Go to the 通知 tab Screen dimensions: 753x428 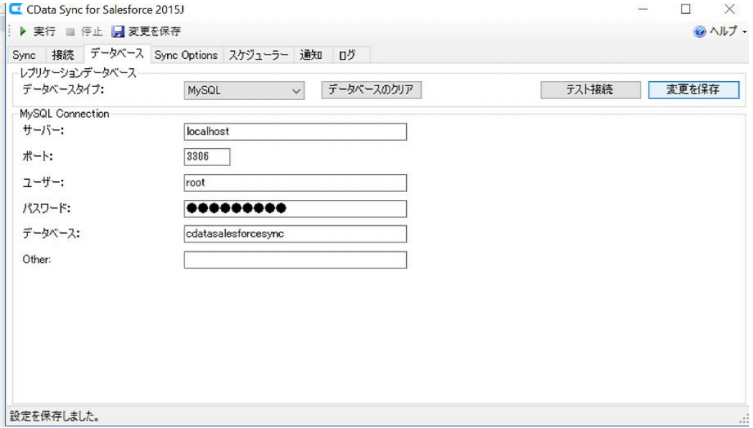tap(311, 55)
